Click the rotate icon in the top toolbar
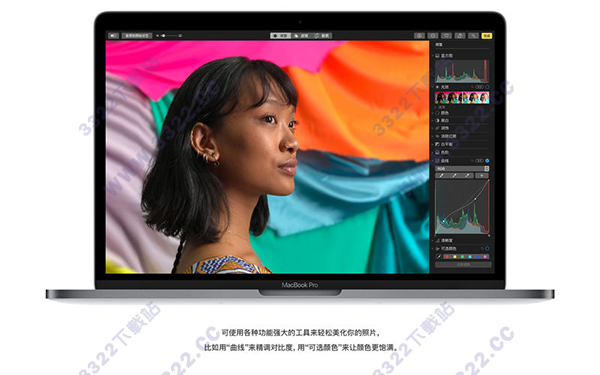The image size is (600, 375). (x=460, y=36)
